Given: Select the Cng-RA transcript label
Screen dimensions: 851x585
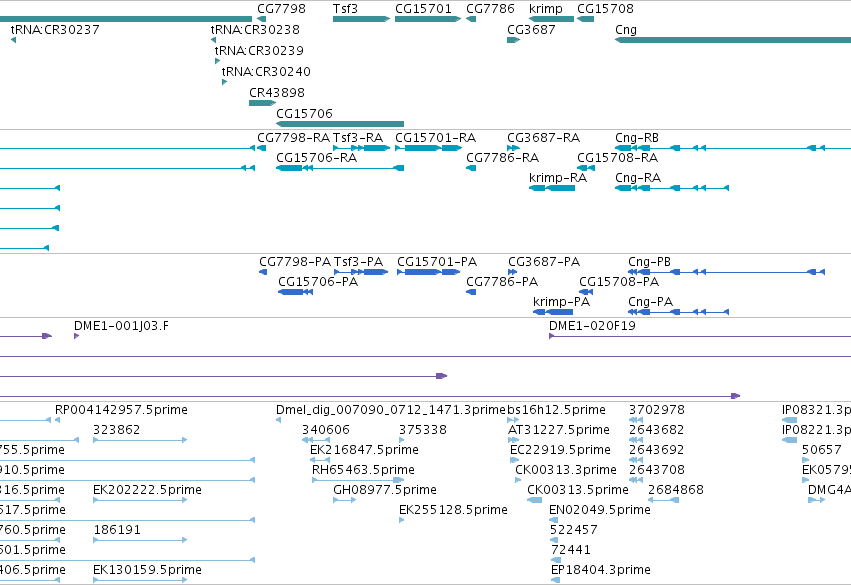Looking at the screenshot, I should click(x=638, y=178).
